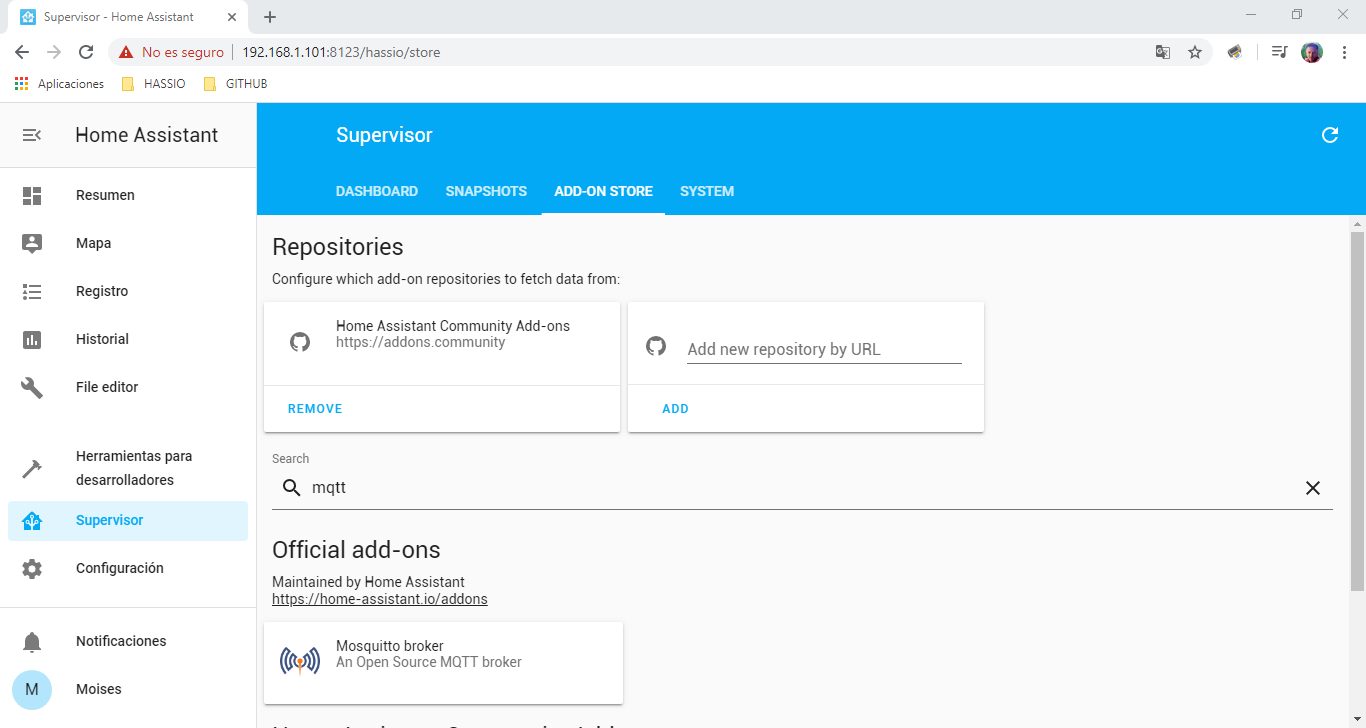Remove the Community Add-ons repository
Image resolution: width=1366 pixels, height=728 pixels.
315,409
